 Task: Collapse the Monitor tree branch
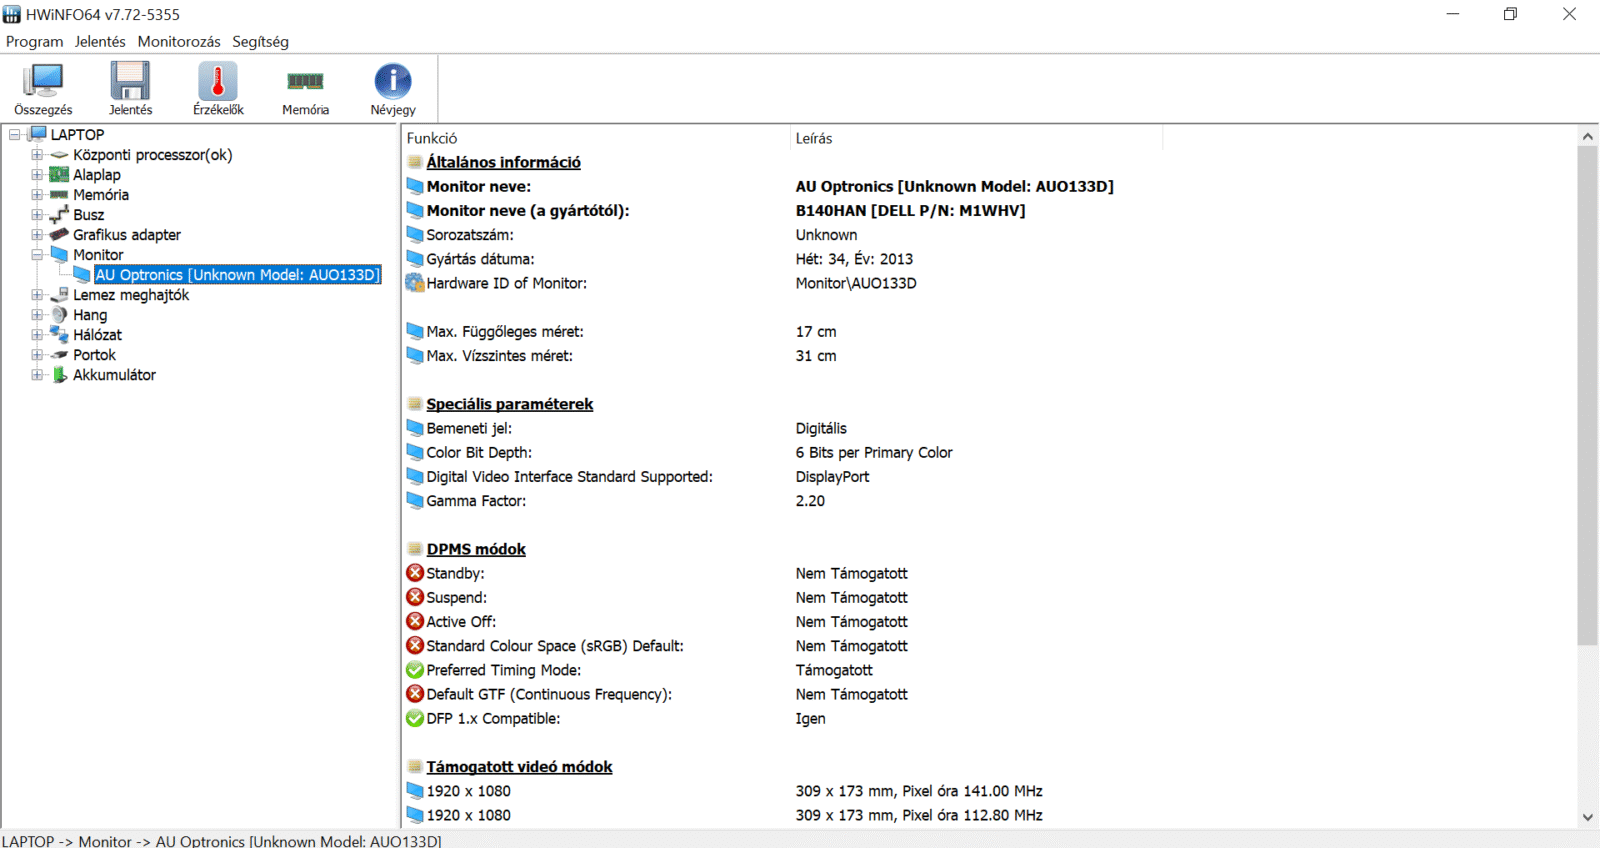[x=37, y=255]
